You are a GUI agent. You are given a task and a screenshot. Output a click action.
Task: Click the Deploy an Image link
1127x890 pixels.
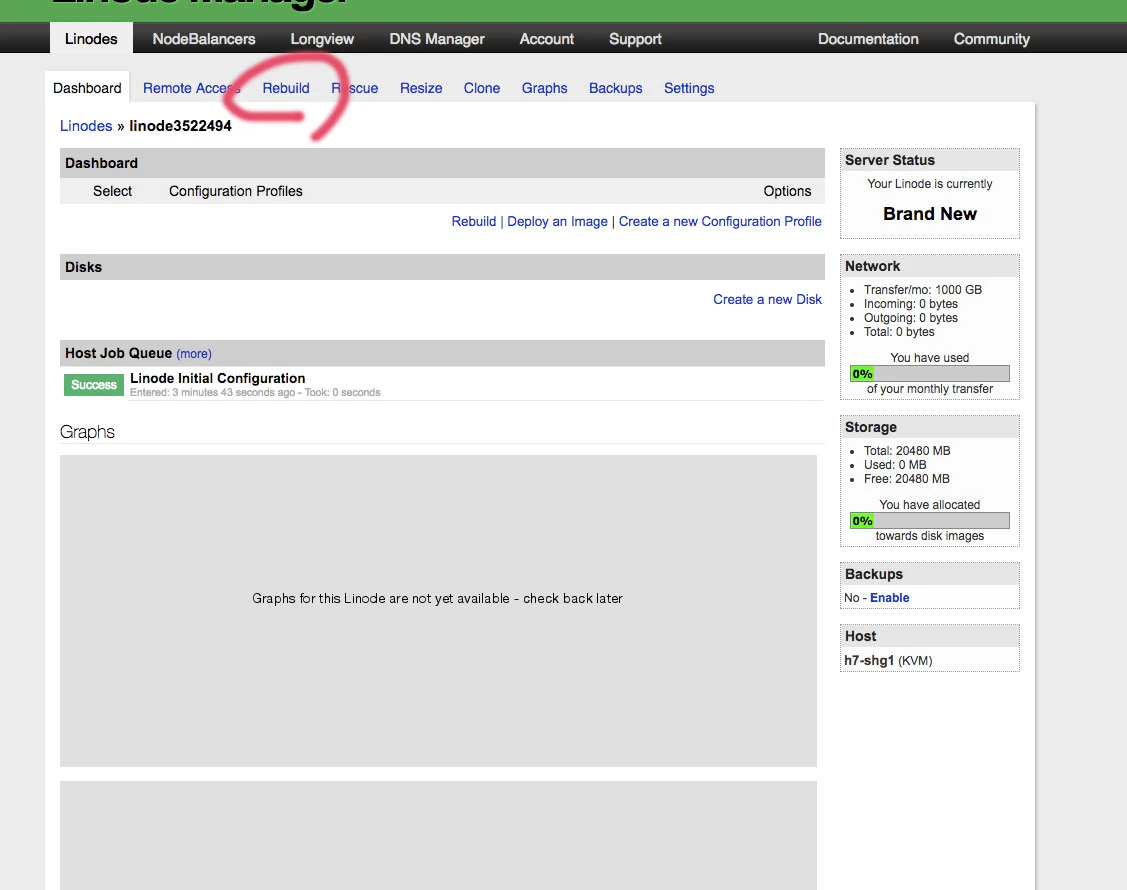[557, 221]
